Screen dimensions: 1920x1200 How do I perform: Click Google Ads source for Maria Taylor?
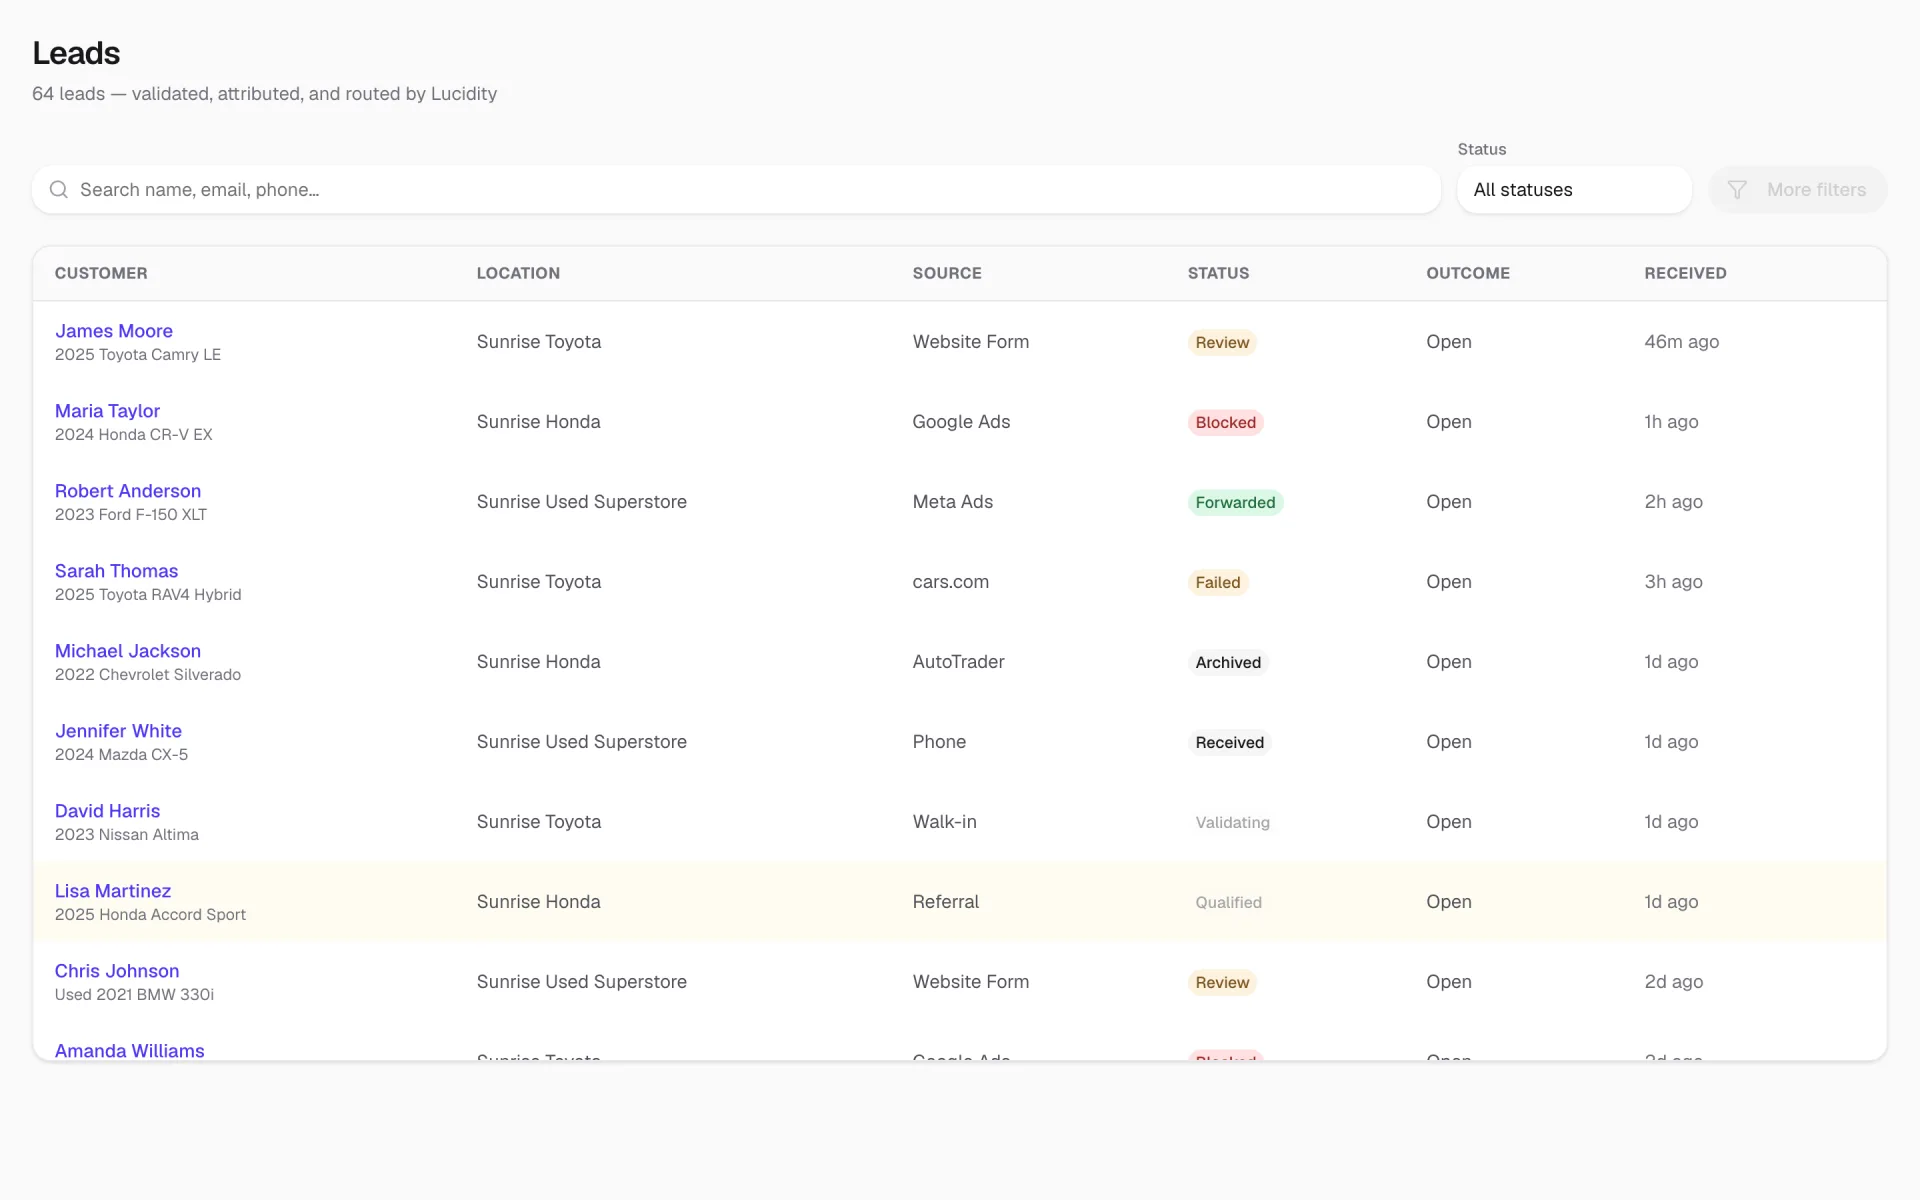pyautogui.click(x=961, y=422)
